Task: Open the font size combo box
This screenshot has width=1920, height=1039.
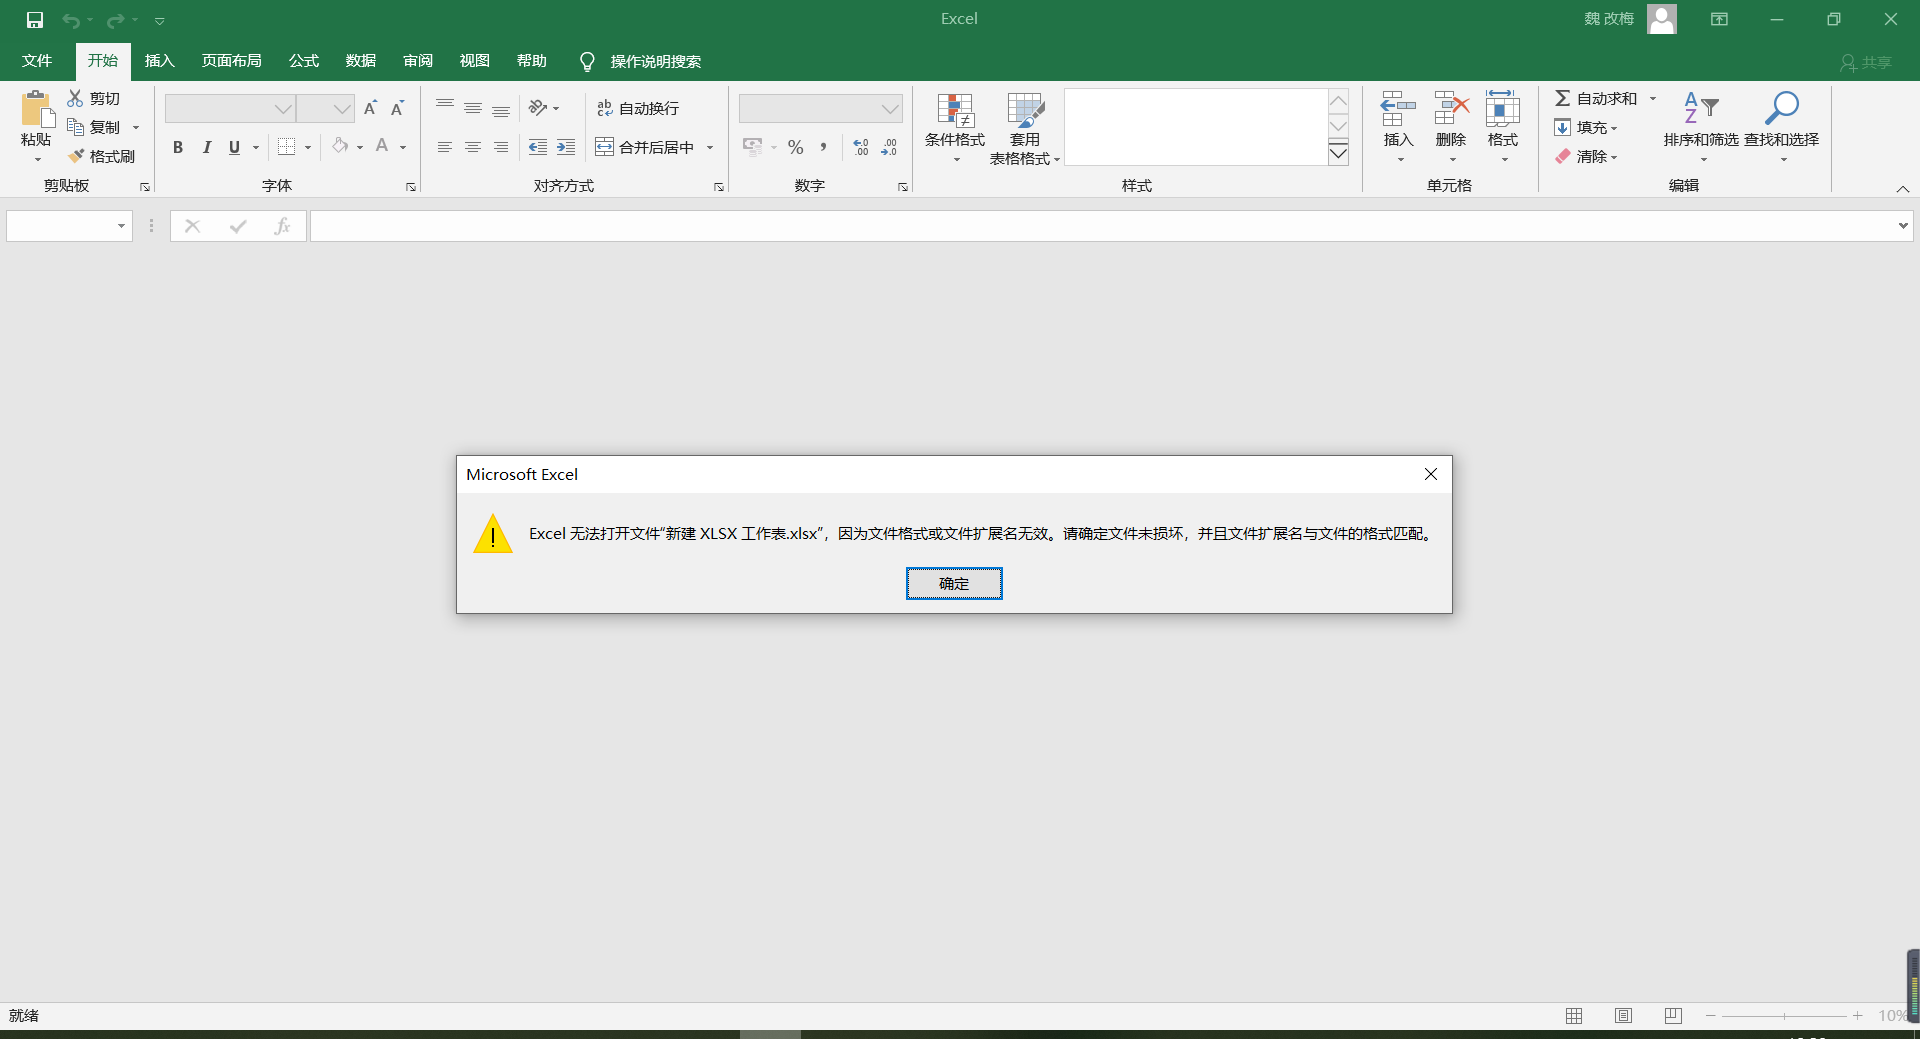Action: coord(326,108)
